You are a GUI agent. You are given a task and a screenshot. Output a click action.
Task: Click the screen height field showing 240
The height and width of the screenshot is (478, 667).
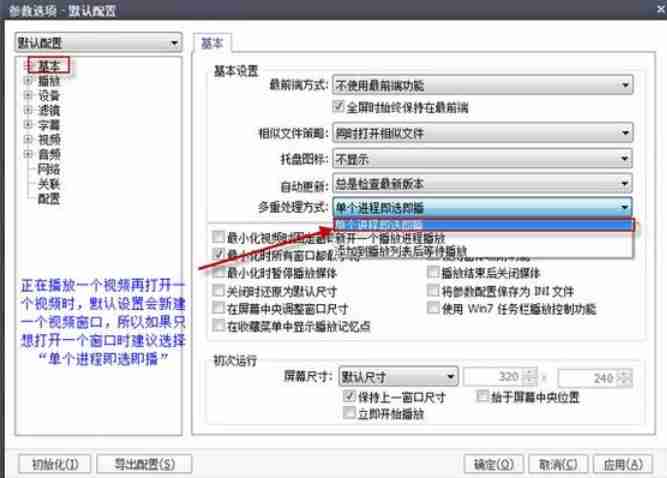[x=589, y=378]
